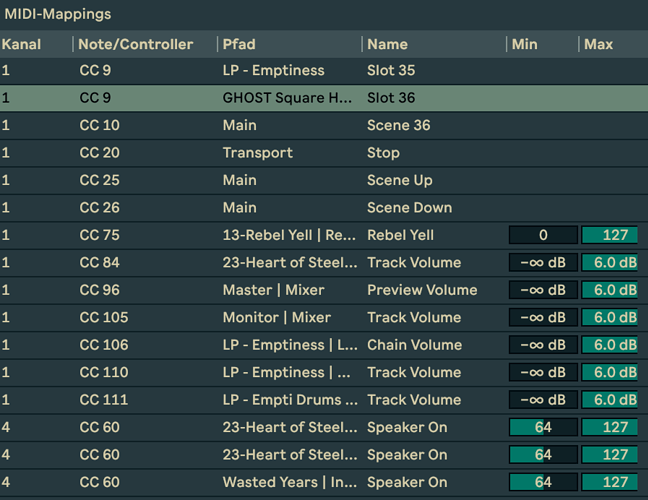Image resolution: width=648 pixels, height=500 pixels.
Task: Click the Max column header
Action: tap(599, 44)
